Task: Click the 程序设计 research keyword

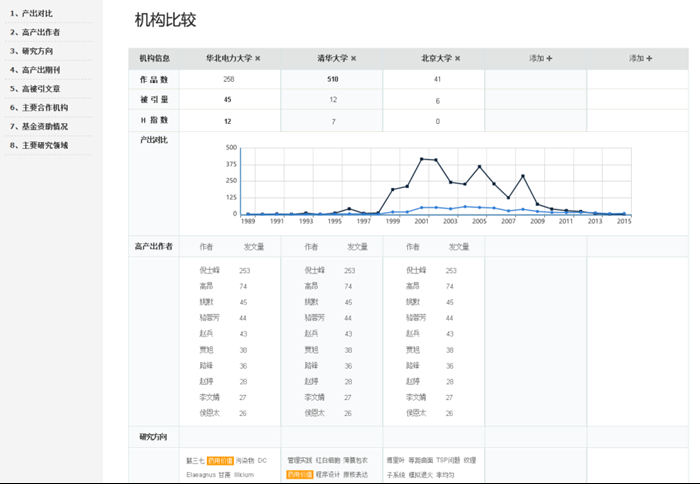Action: click(328, 475)
